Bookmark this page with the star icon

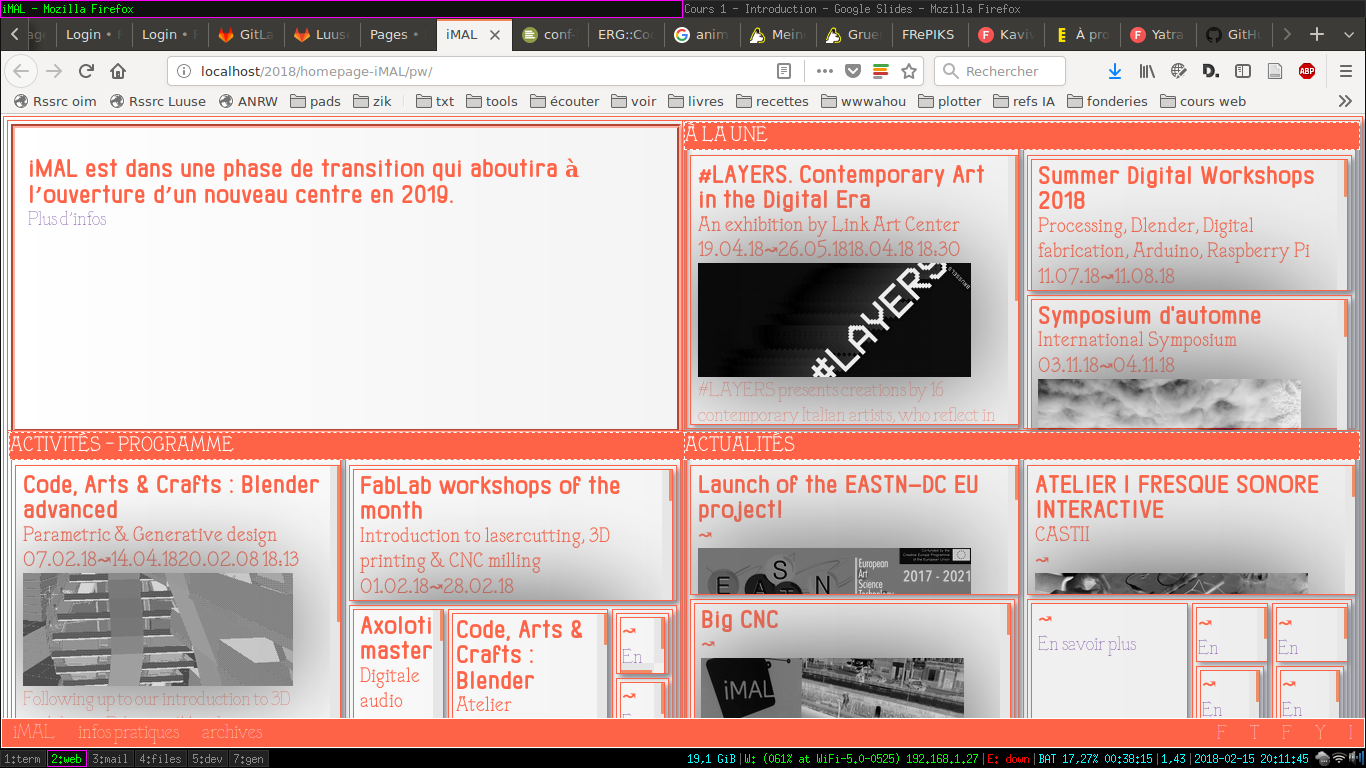point(909,71)
